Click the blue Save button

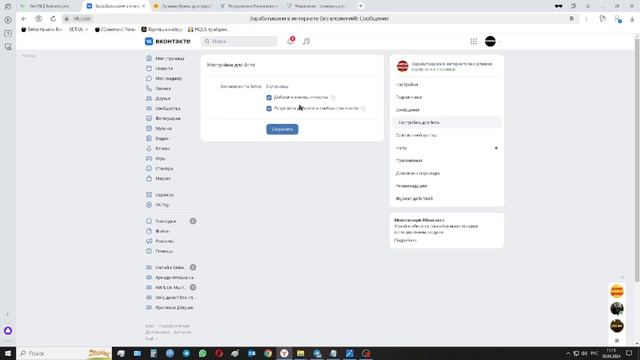tap(282, 129)
